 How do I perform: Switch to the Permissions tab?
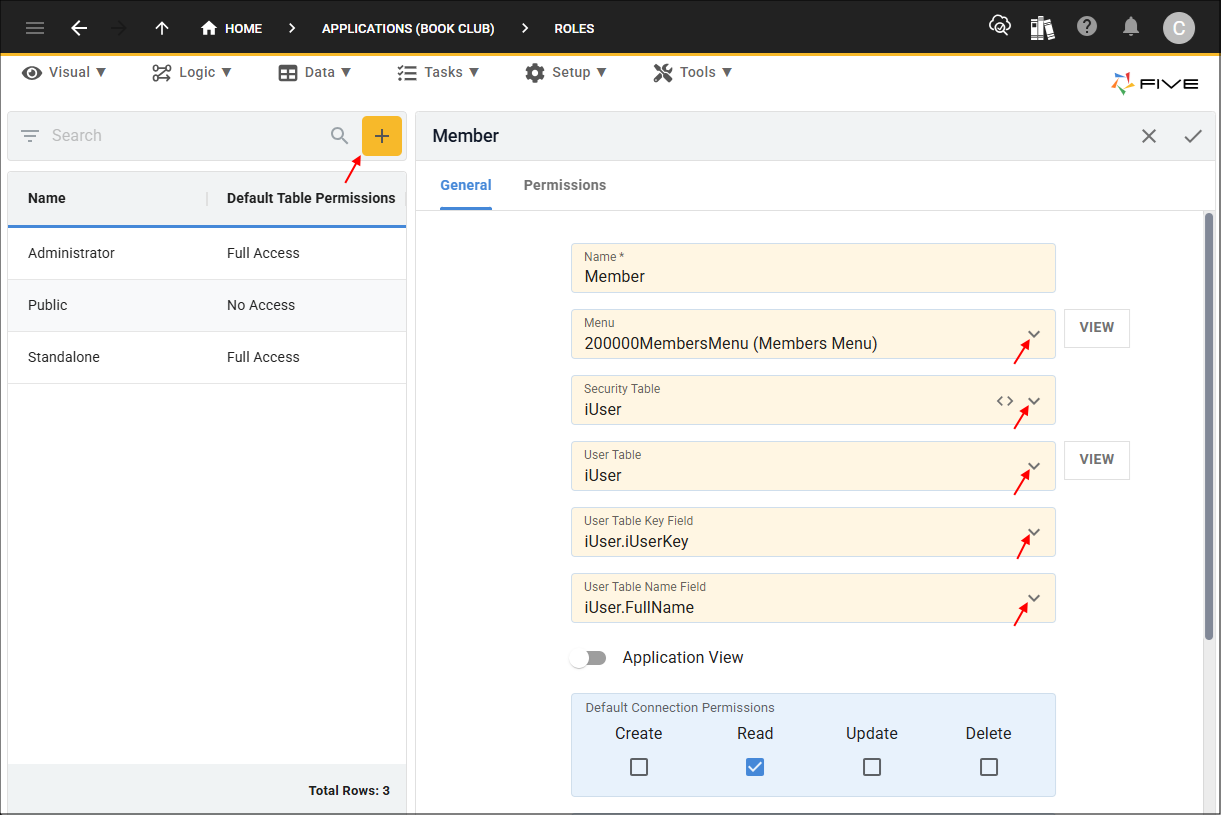point(565,185)
